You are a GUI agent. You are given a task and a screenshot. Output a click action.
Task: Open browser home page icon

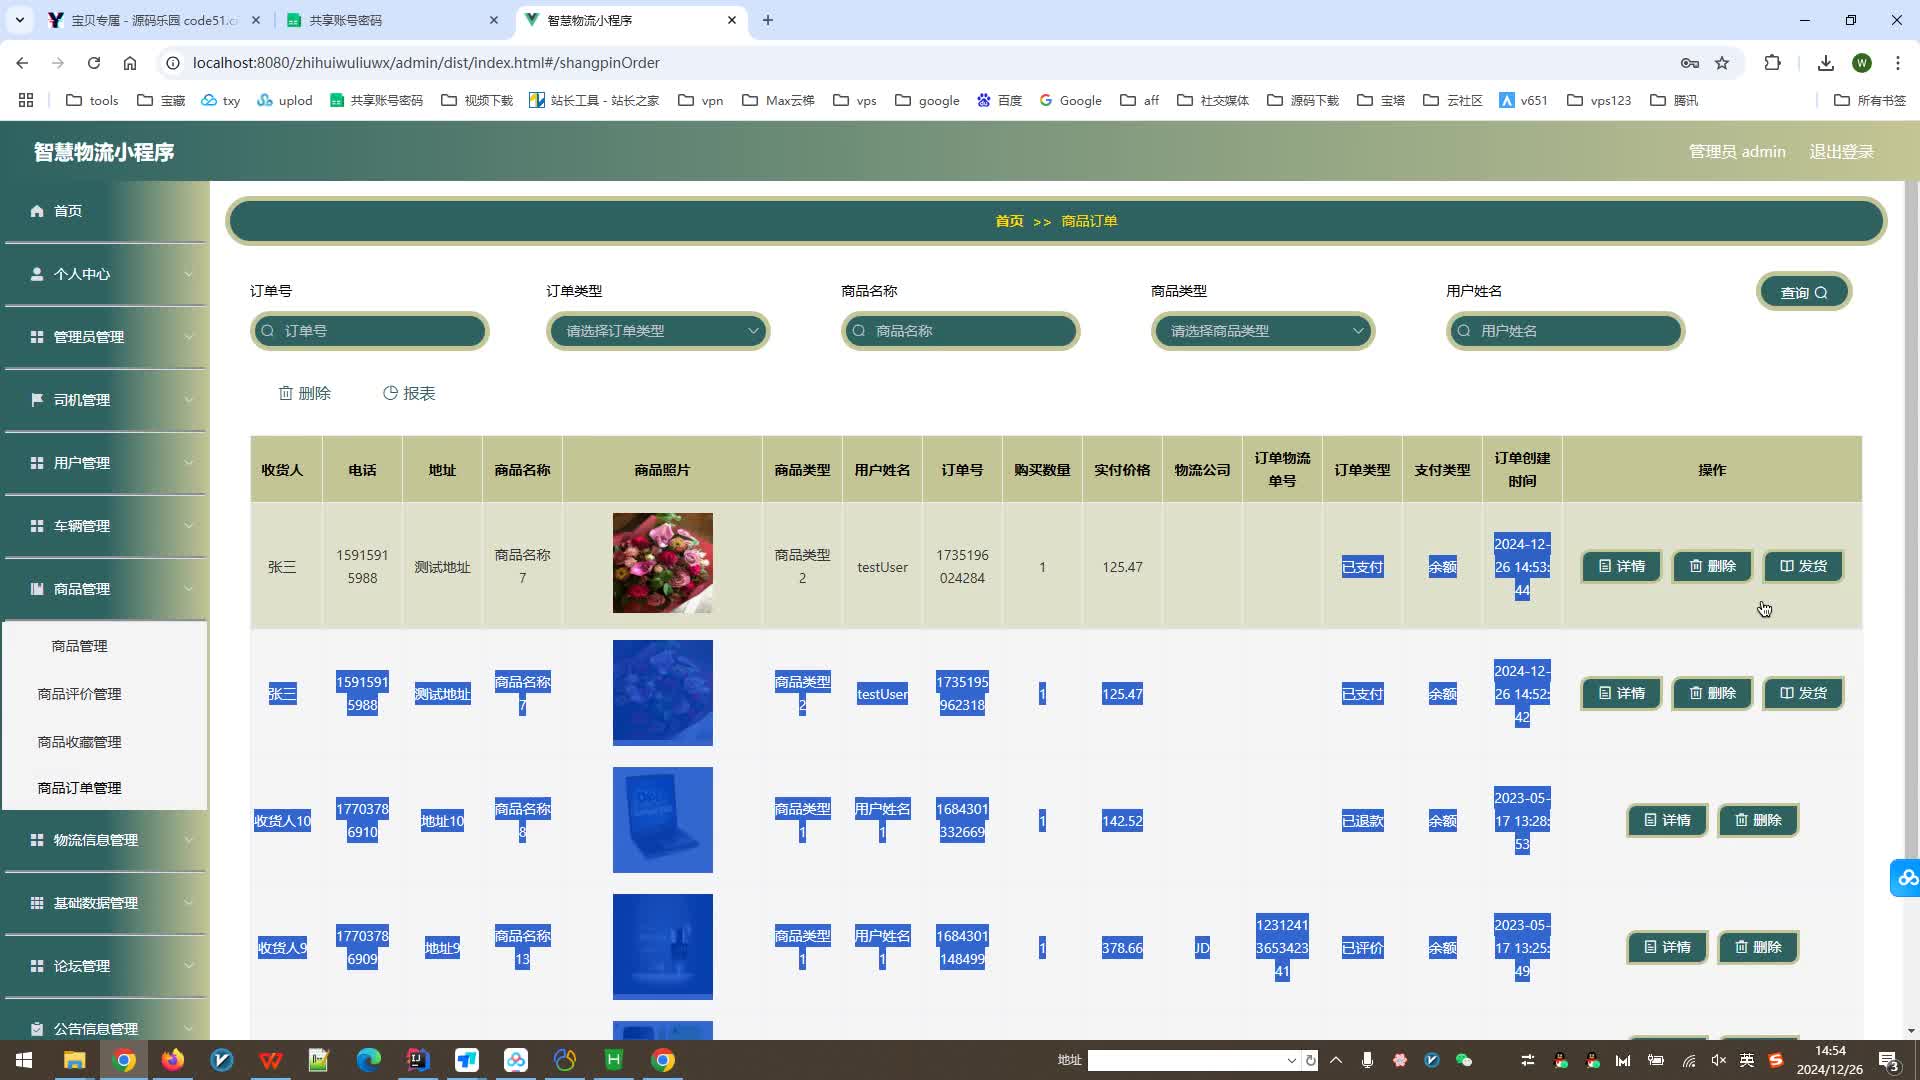coord(130,63)
